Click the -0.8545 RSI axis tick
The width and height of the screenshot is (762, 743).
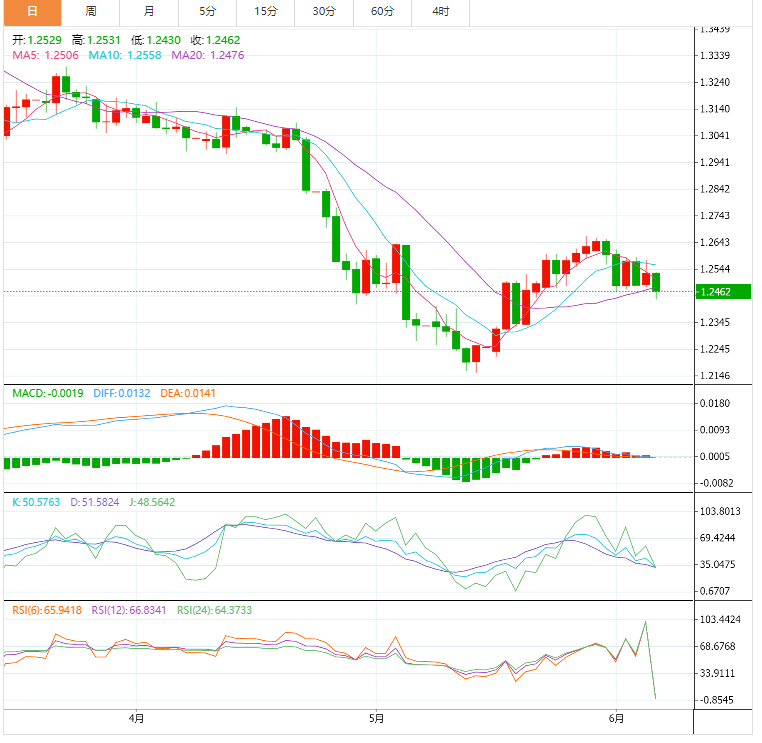click(x=717, y=701)
